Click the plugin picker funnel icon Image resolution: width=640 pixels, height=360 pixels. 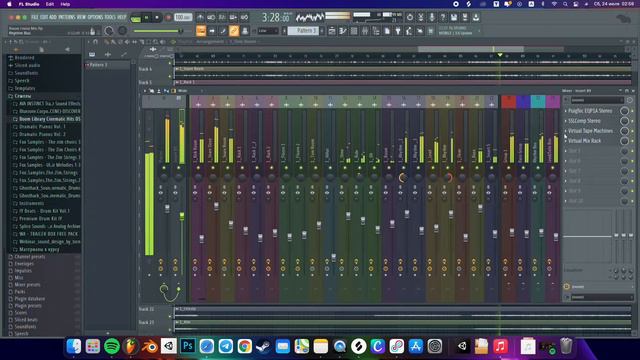pos(398,31)
